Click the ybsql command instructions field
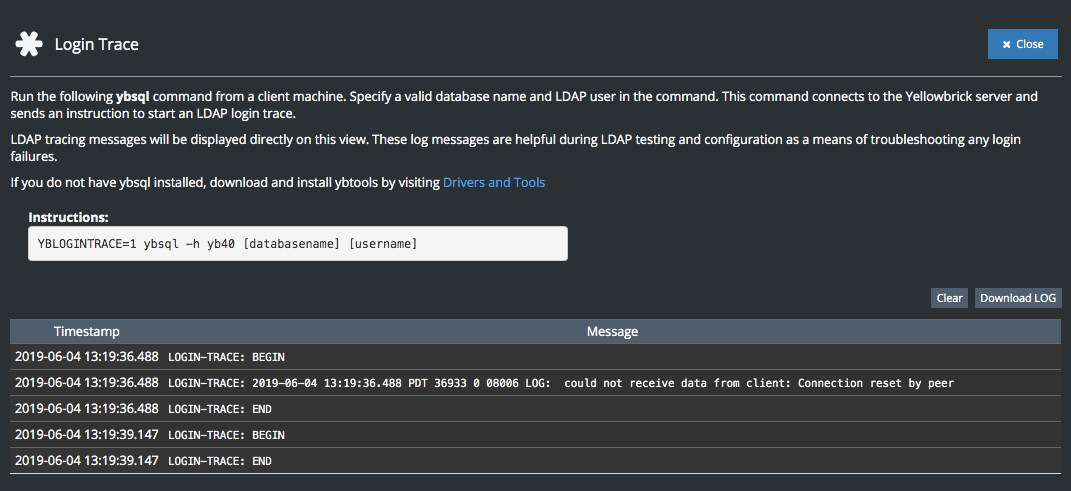Screen dimensions: 1071x491 click(x=297, y=243)
